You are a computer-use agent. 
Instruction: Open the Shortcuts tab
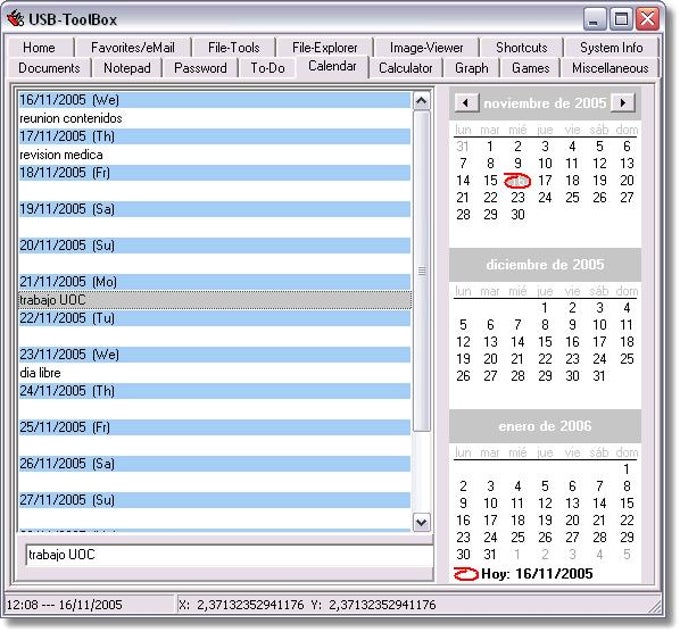click(x=522, y=47)
